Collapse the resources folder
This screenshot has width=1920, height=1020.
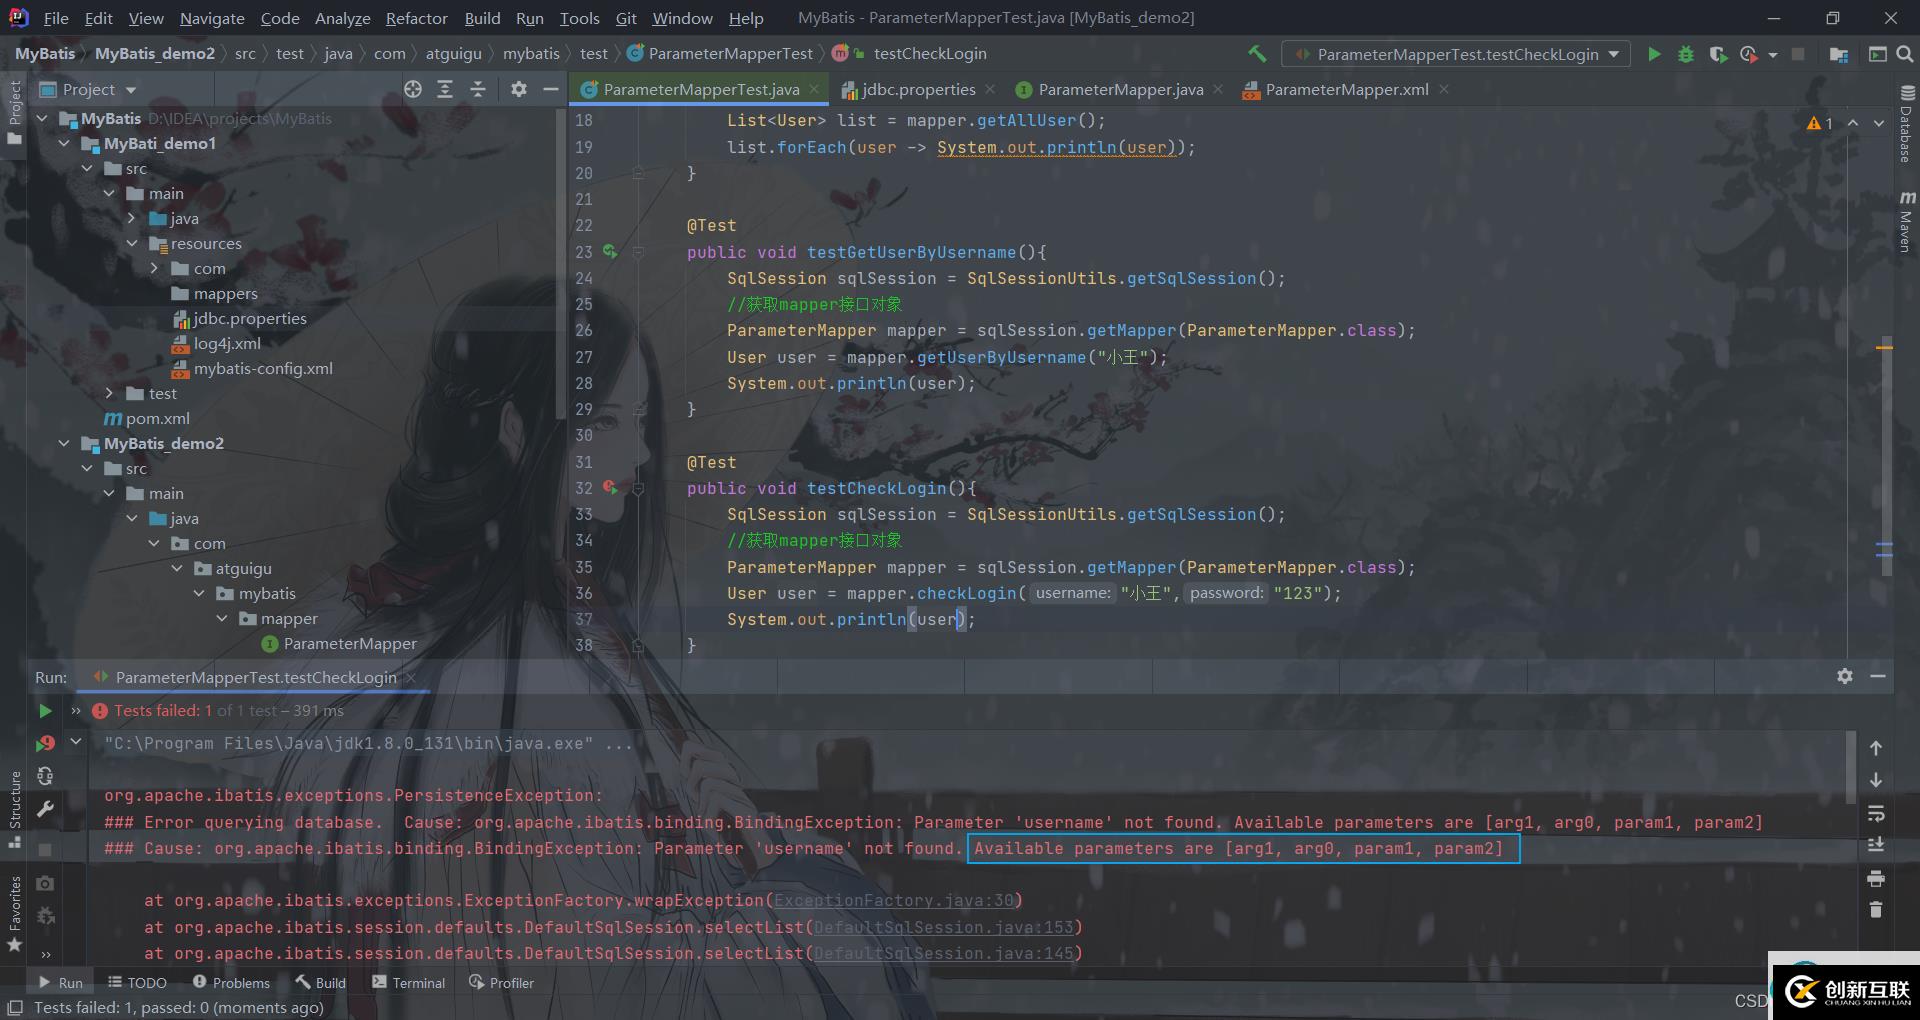[131, 243]
